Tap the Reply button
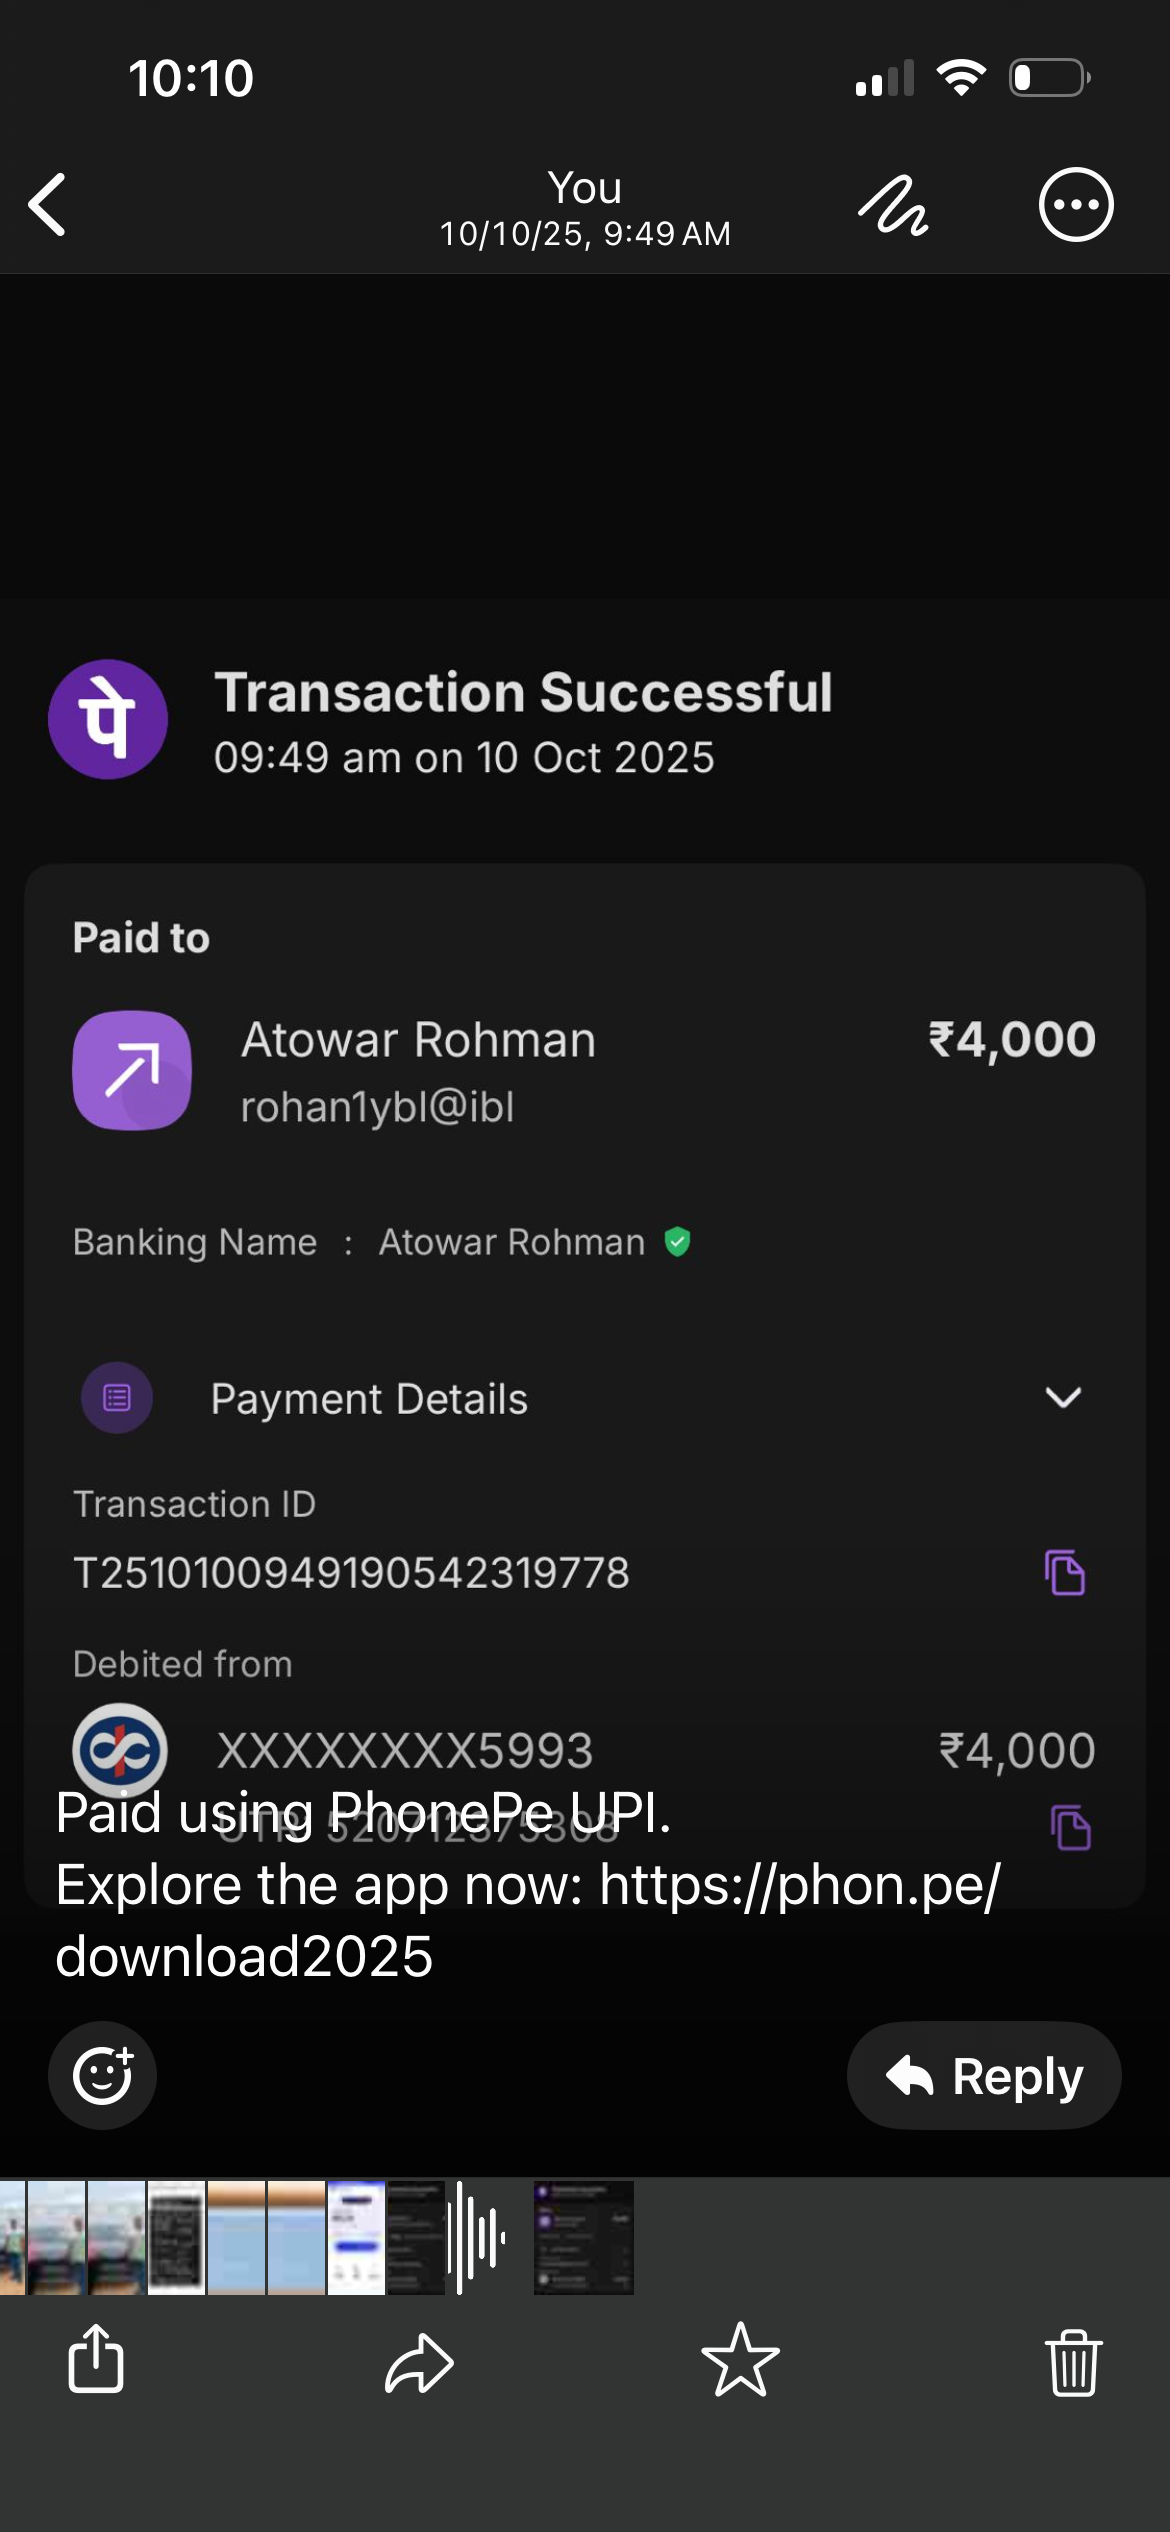 984,2075
